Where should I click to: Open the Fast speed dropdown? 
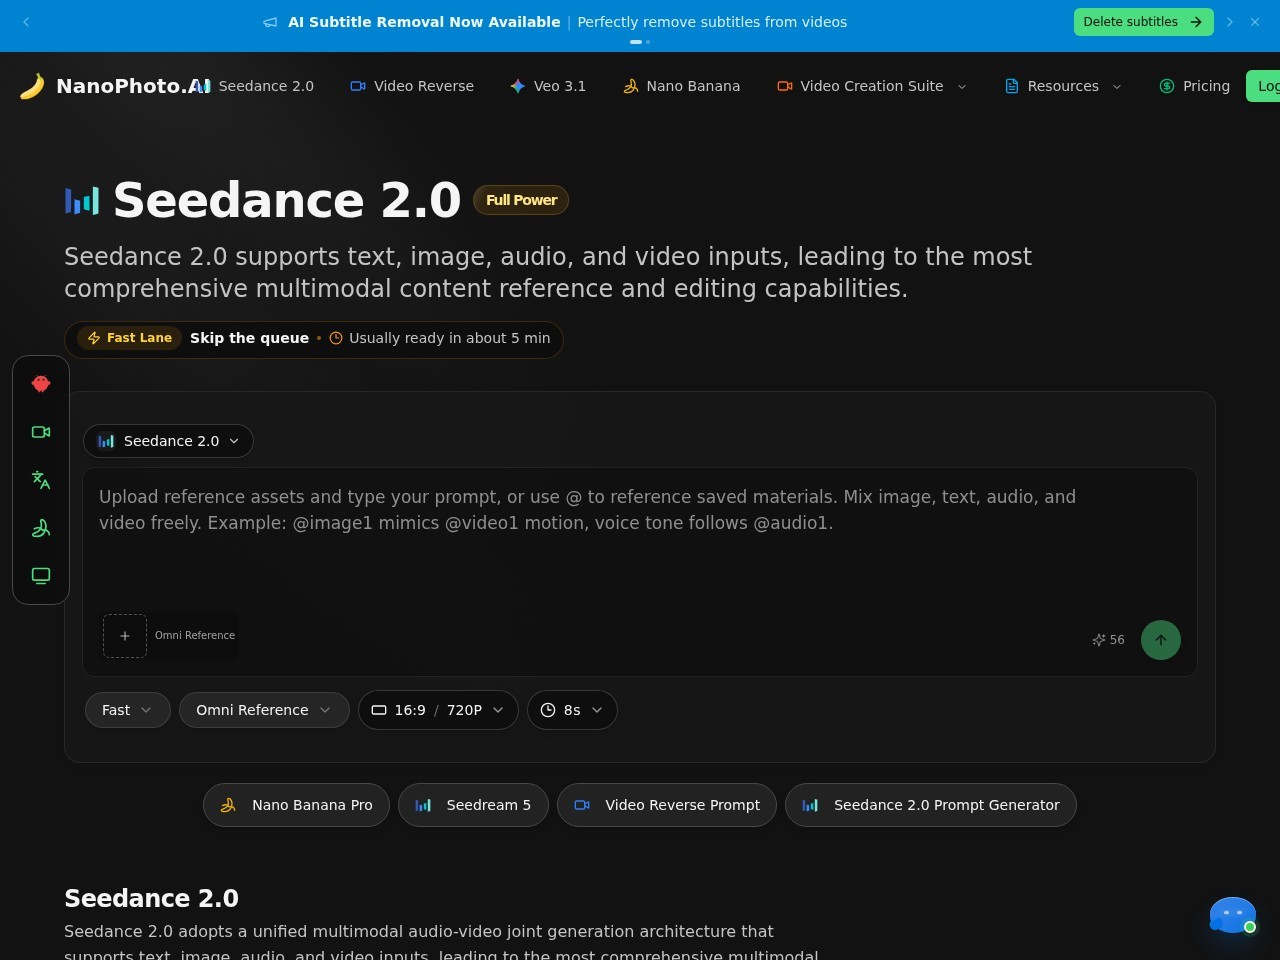coord(128,710)
